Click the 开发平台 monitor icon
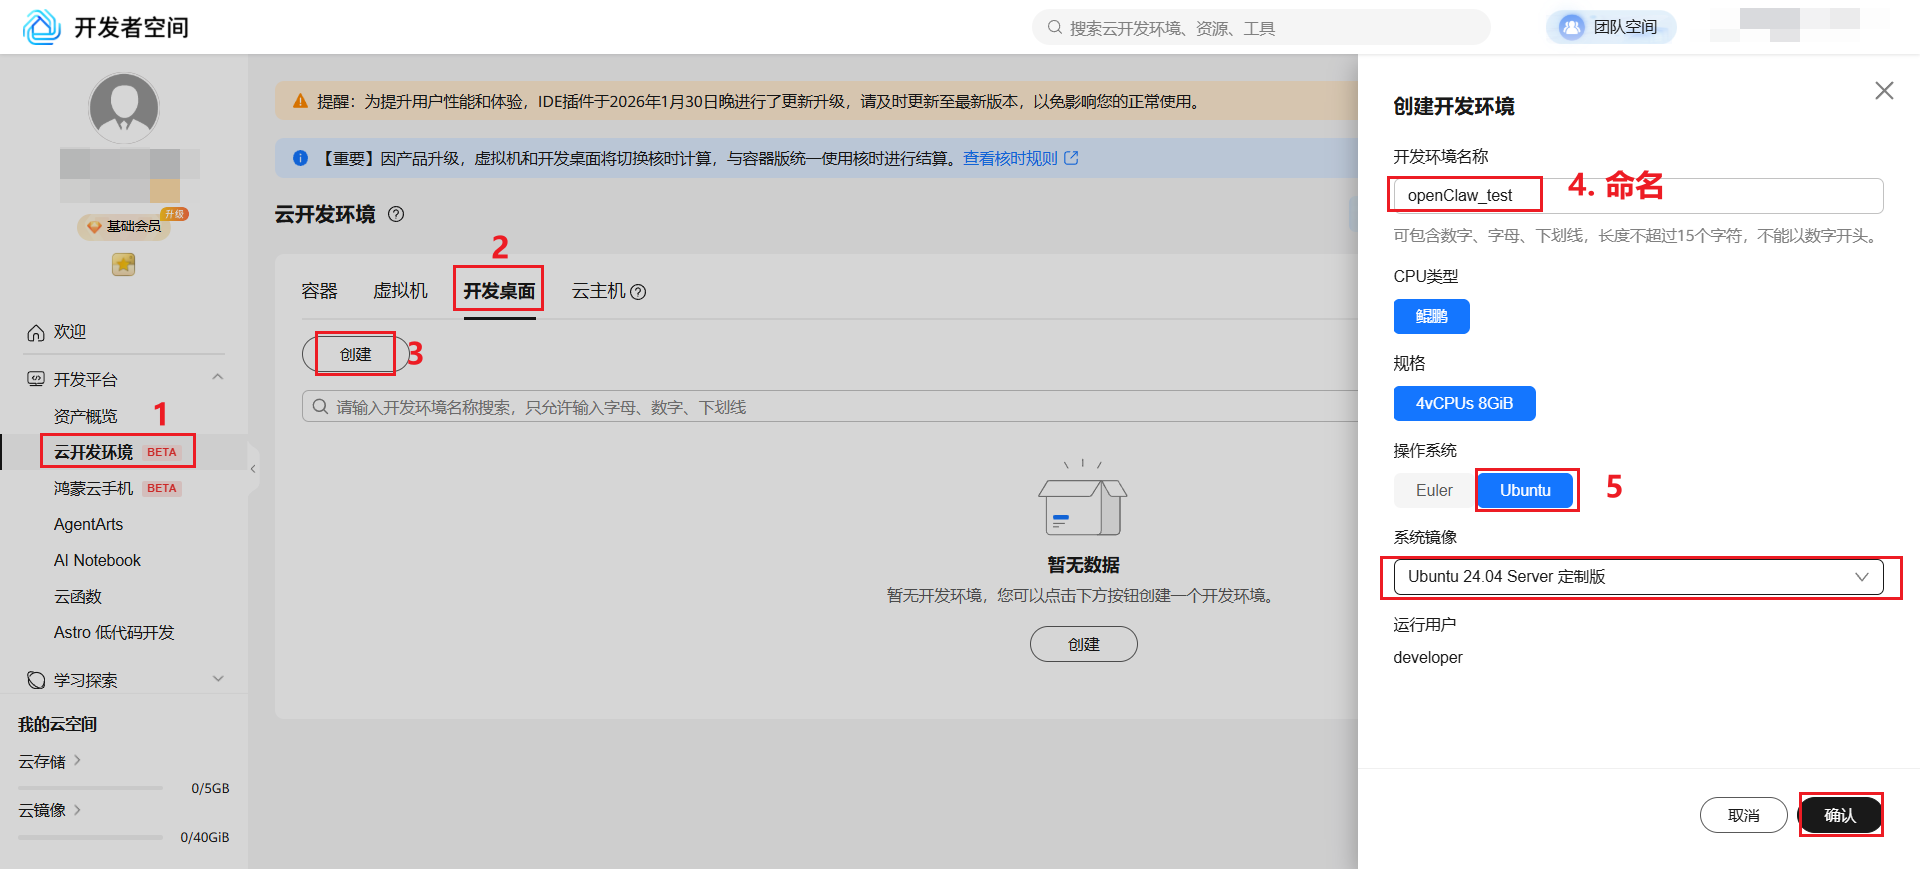The height and width of the screenshot is (869, 1920). coord(36,379)
